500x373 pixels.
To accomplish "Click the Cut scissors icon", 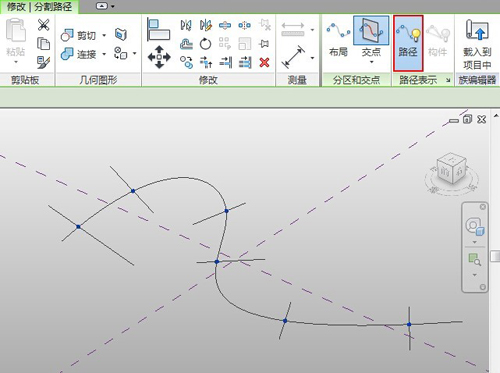I will (x=43, y=25).
